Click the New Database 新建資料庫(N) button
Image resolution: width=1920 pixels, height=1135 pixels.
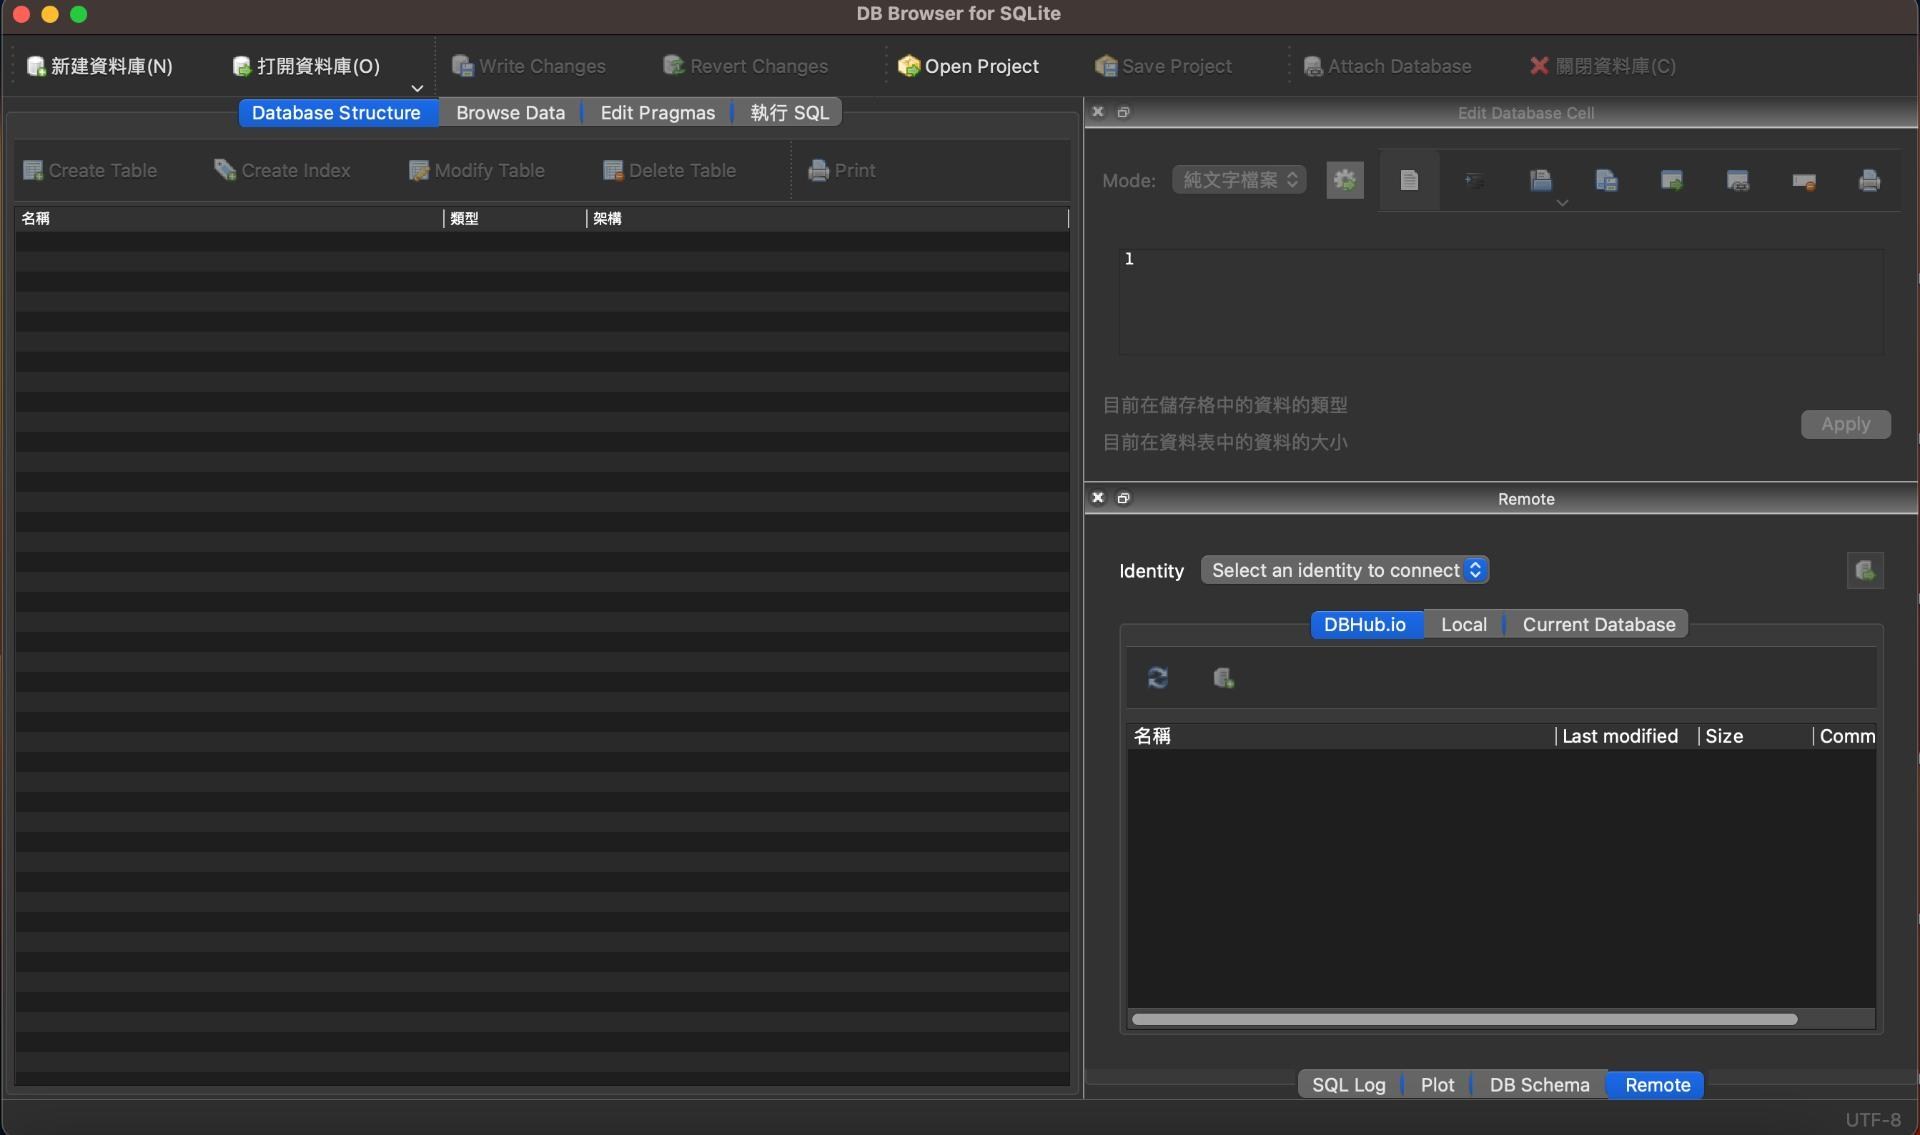click(99, 66)
